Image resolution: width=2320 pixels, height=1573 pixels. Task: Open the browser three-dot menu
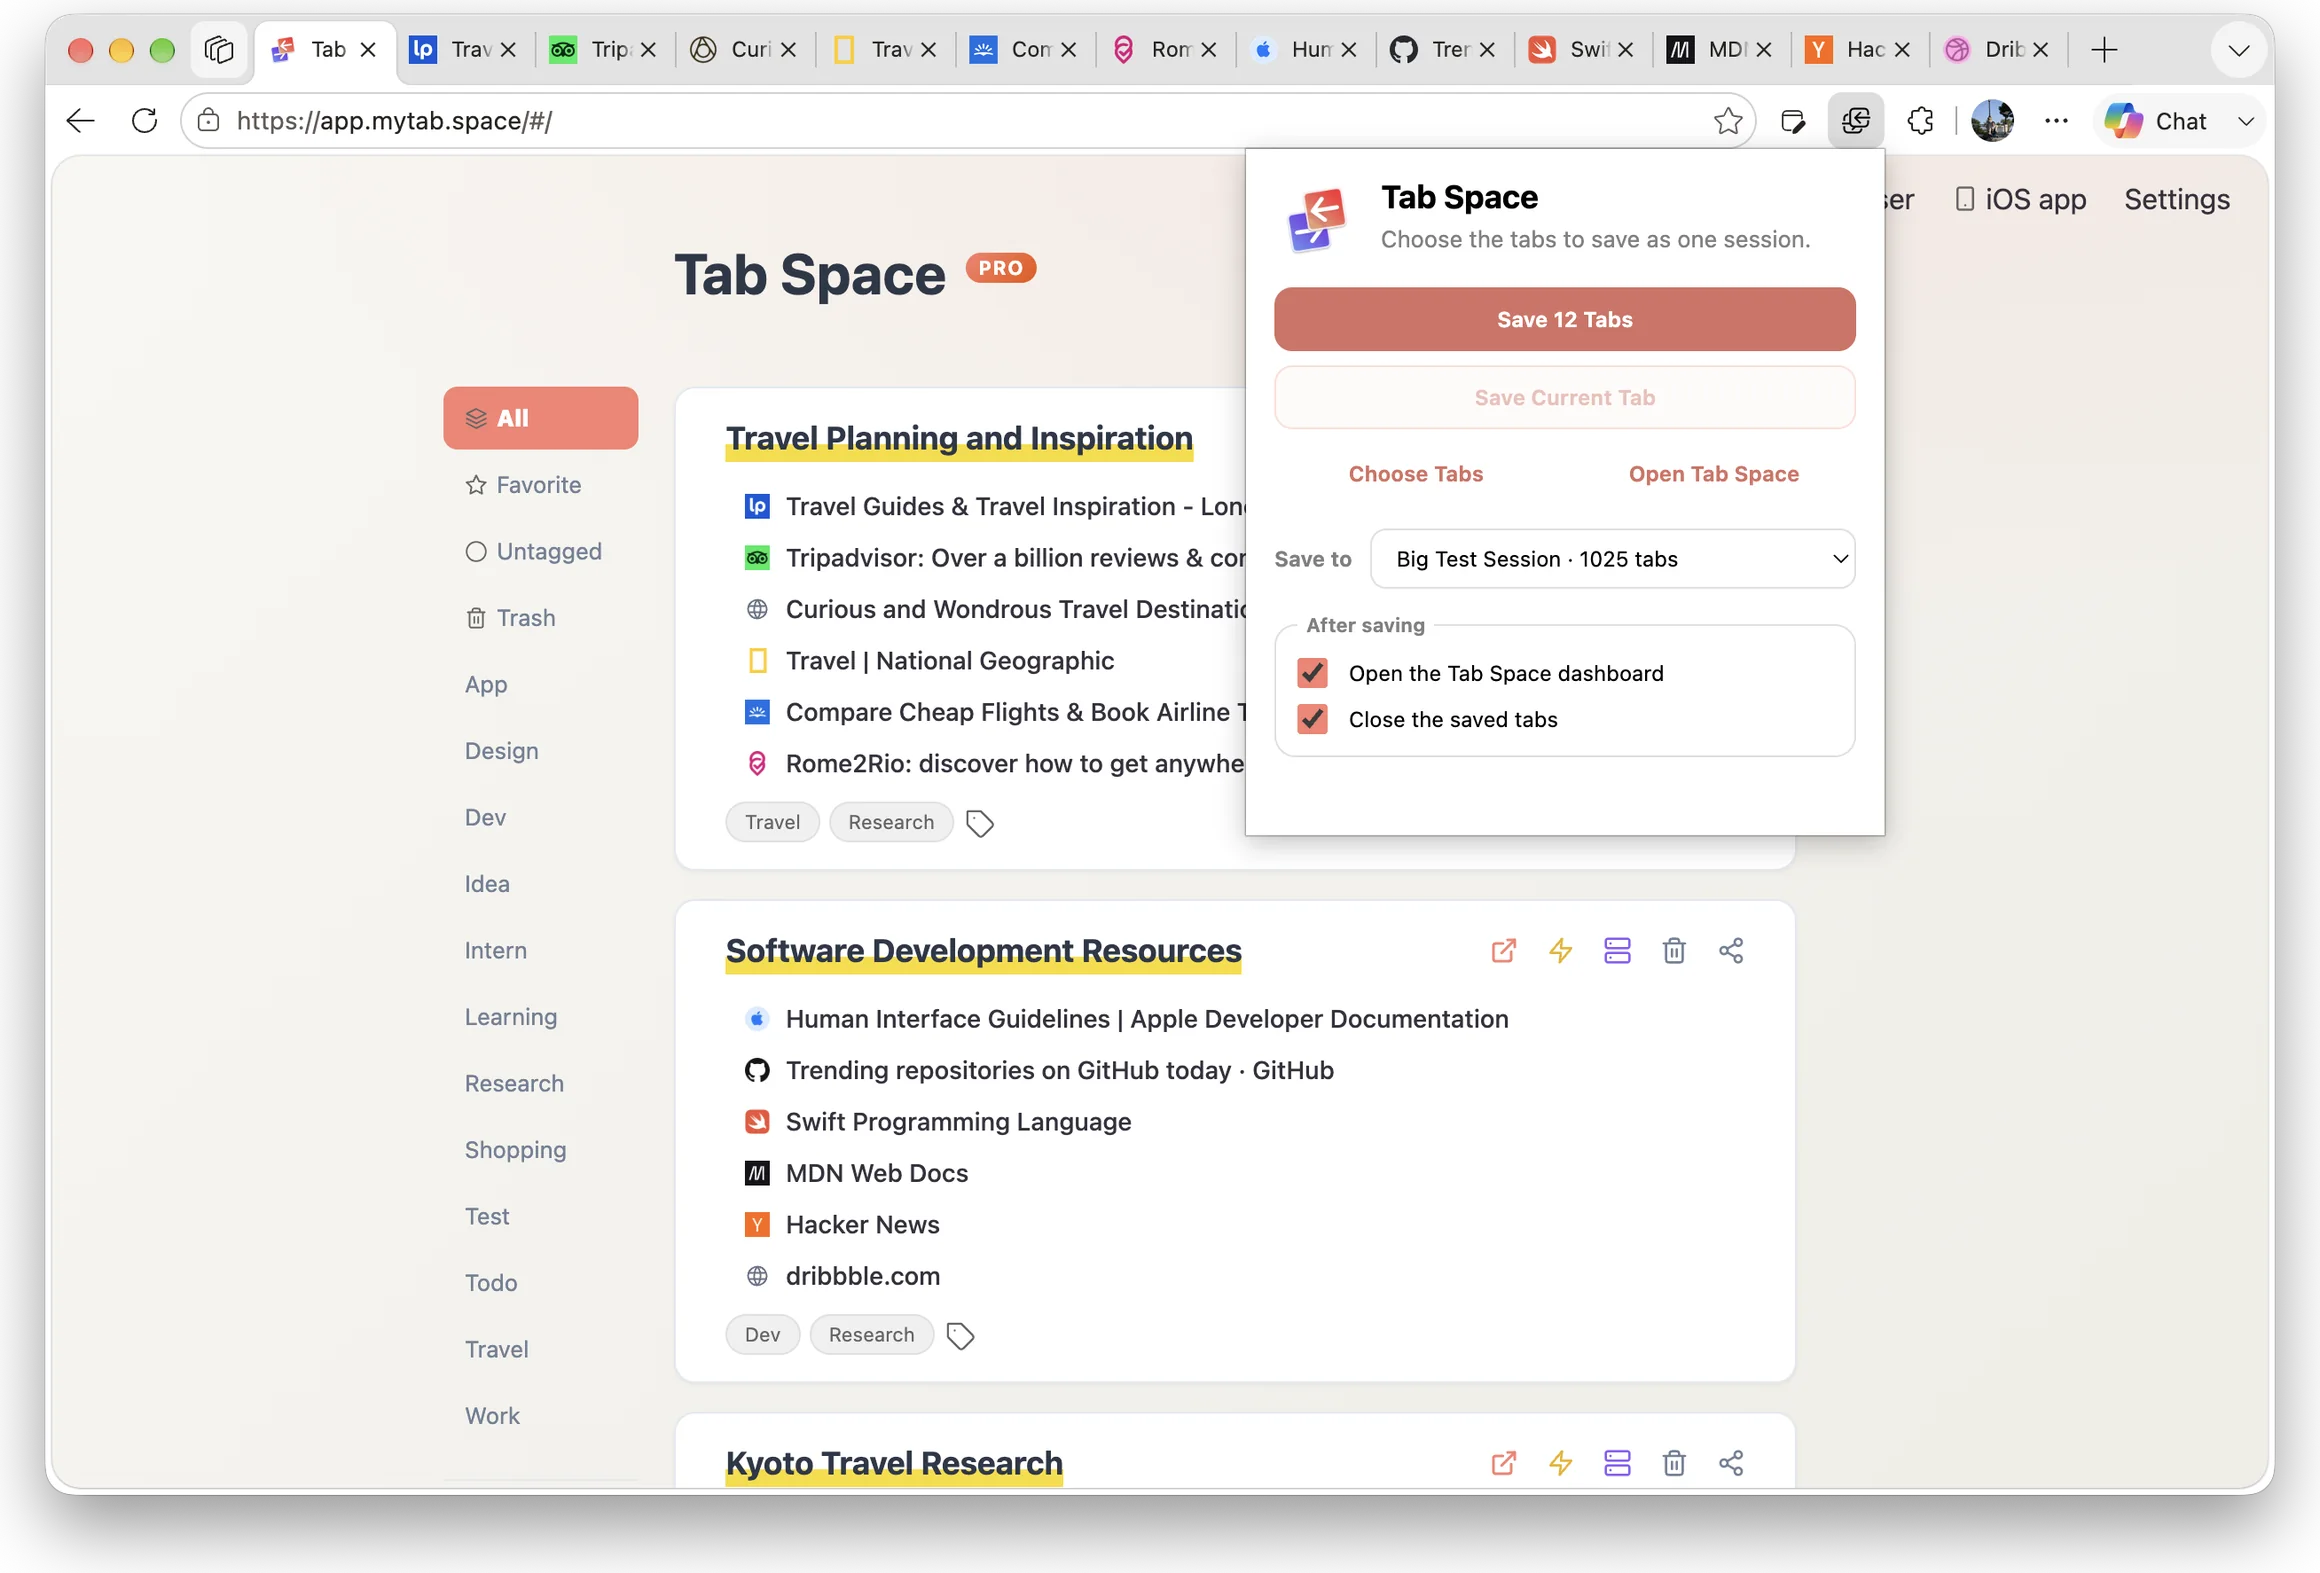(x=2056, y=121)
